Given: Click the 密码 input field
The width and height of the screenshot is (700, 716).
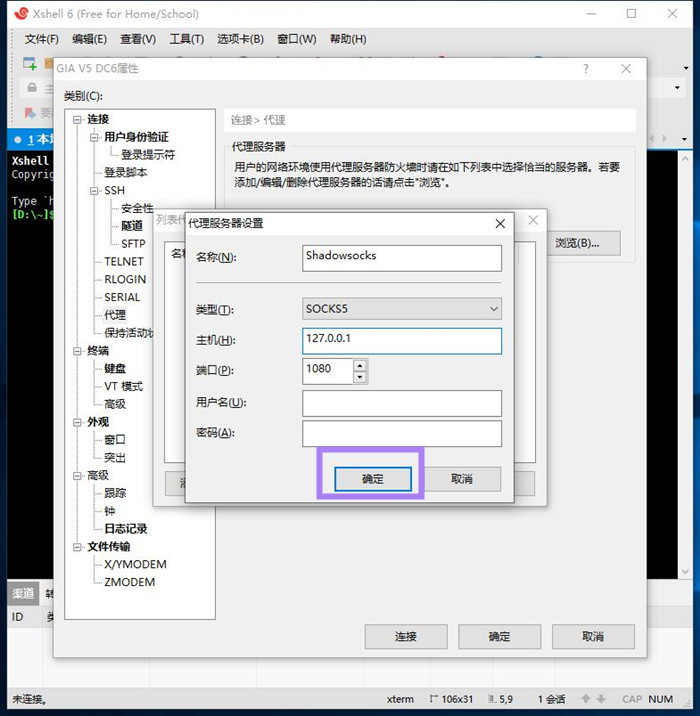Looking at the screenshot, I should click(x=402, y=433).
